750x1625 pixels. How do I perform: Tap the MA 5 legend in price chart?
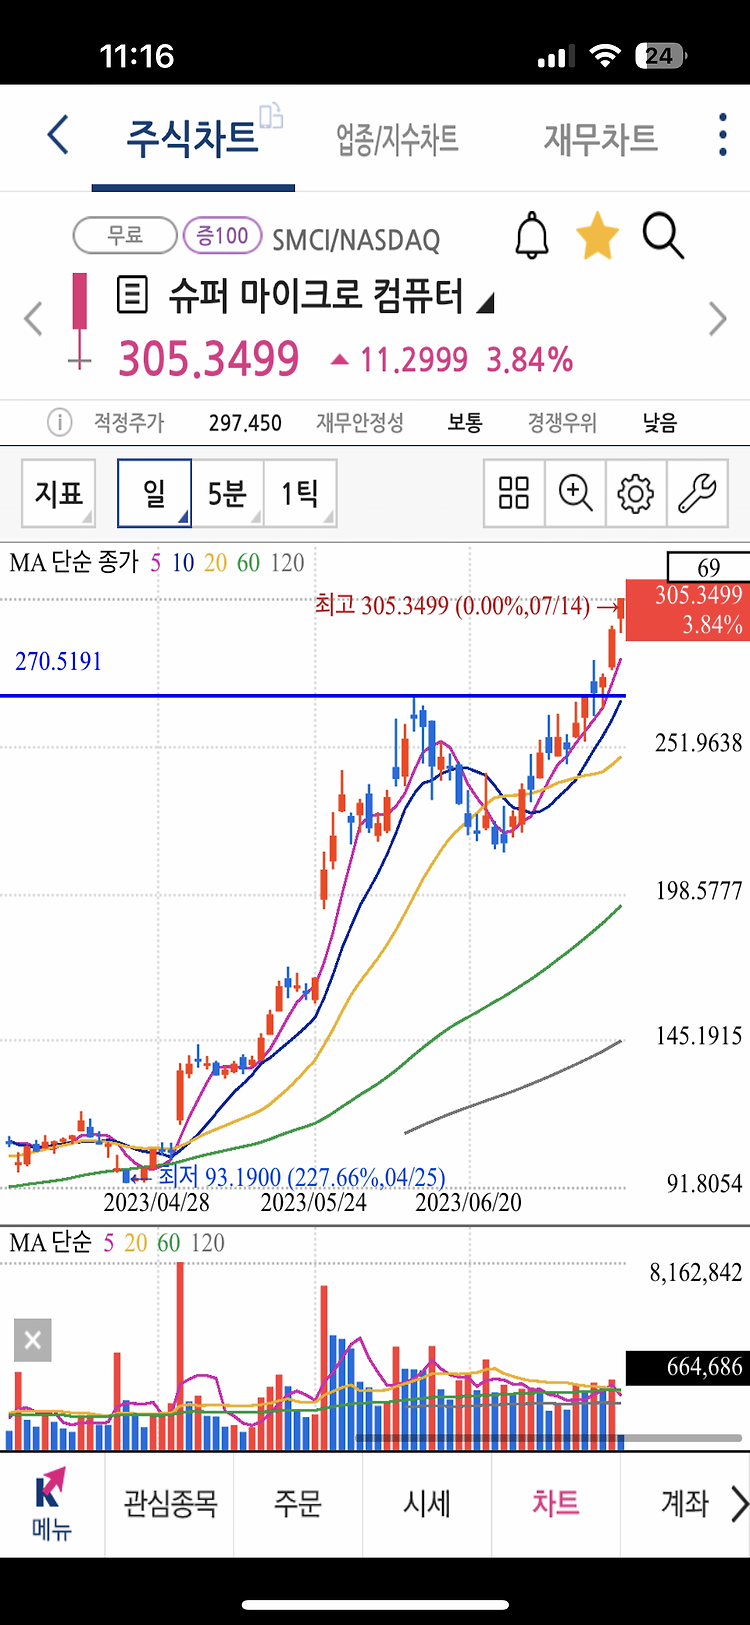(x=155, y=563)
